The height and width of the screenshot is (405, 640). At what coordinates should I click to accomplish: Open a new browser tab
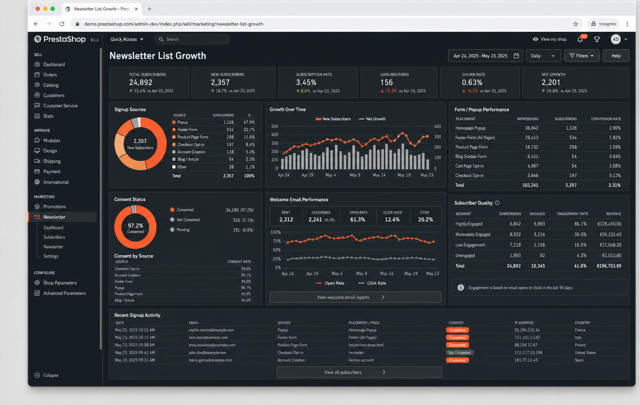click(149, 9)
